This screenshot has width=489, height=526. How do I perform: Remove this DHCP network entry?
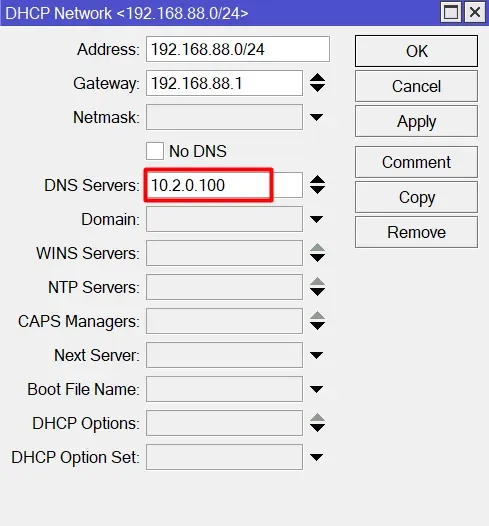click(417, 232)
